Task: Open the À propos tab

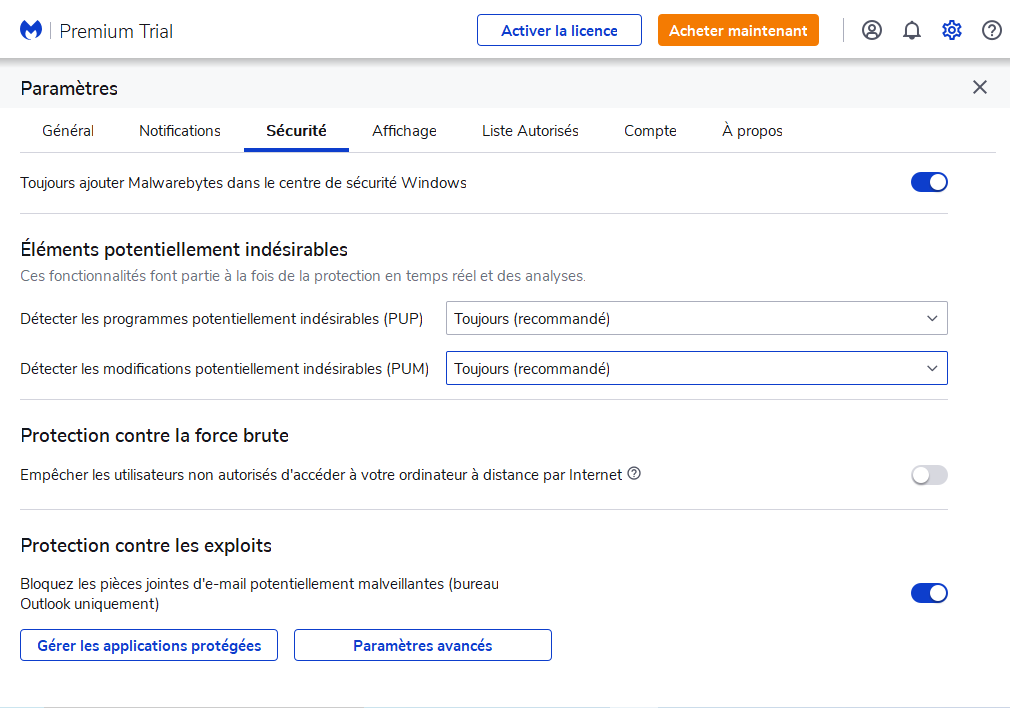Action: click(x=752, y=131)
